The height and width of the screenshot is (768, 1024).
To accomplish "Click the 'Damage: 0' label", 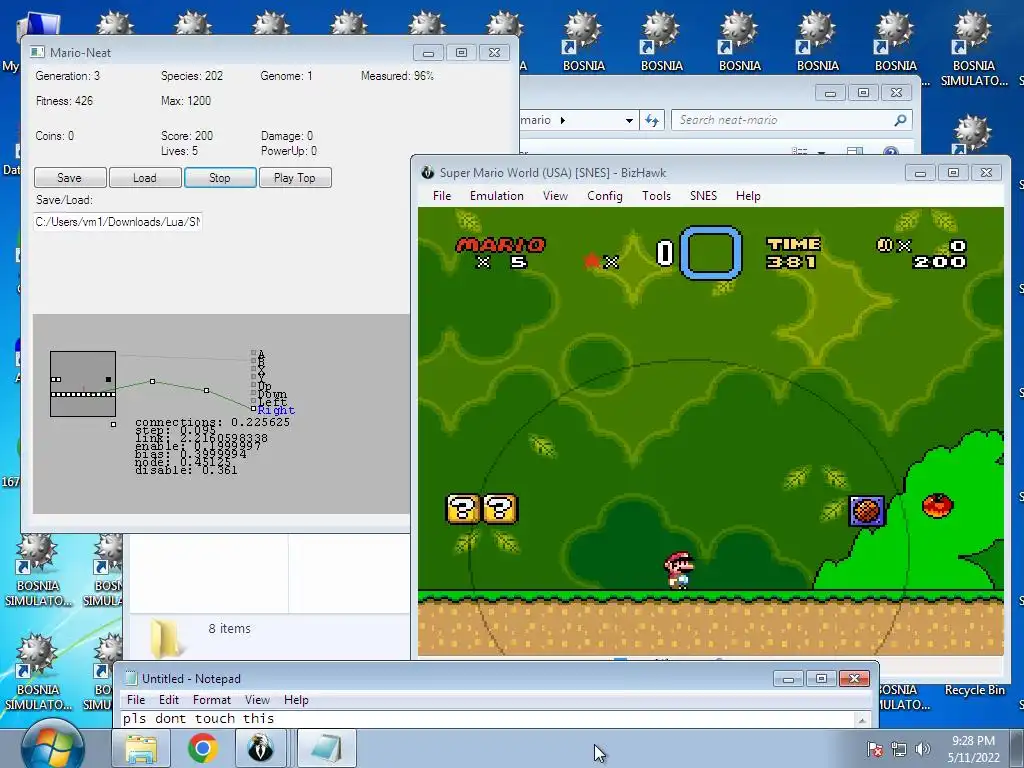I will pyautogui.click(x=287, y=136).
